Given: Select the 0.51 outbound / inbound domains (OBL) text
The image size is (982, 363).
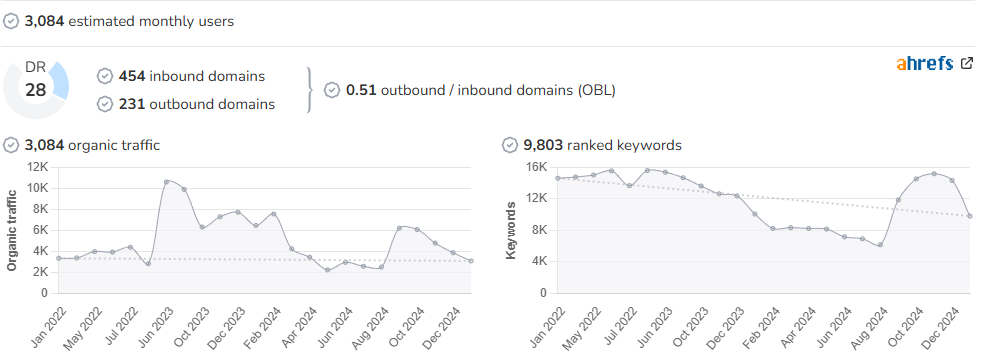Looking at the screenshot, I should pos(481,90).
